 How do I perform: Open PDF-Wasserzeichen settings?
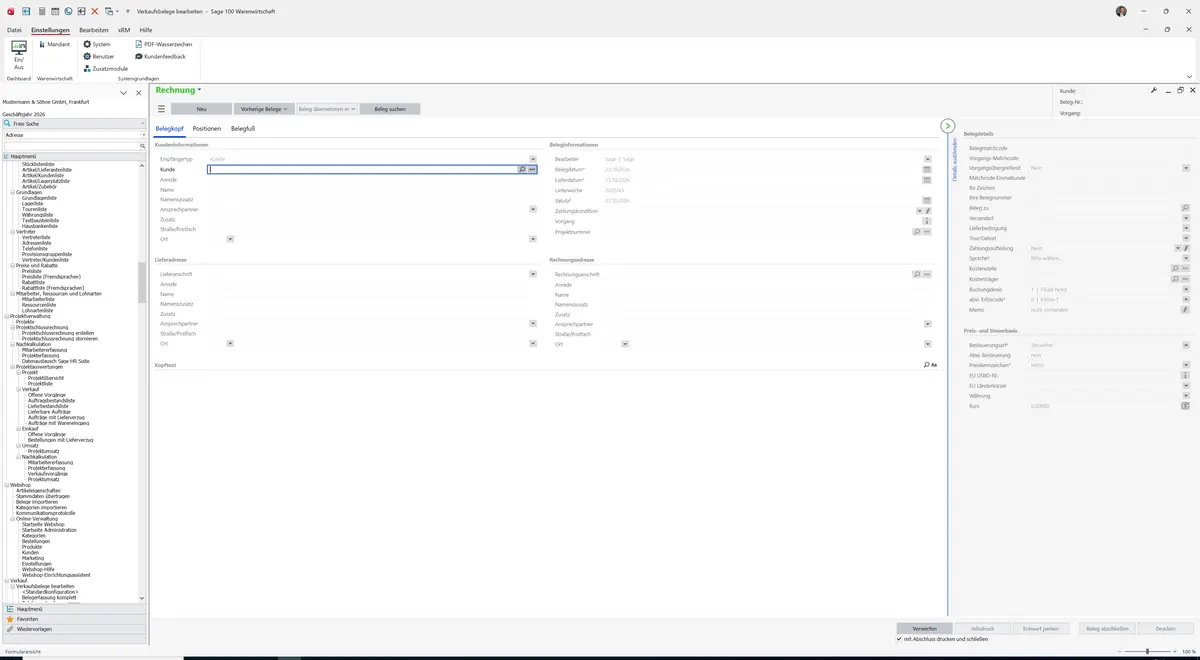click(163, 45)
